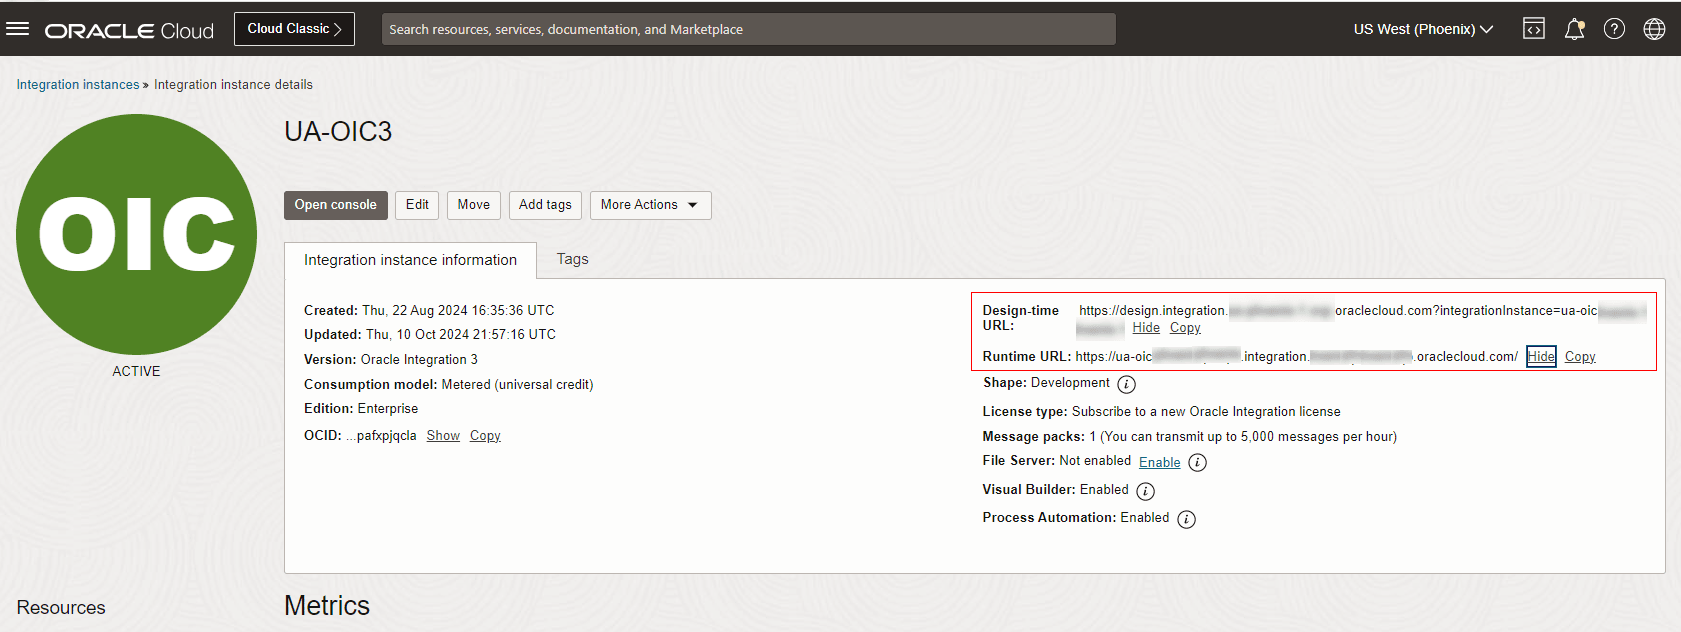Enable the File Server

tap(1160, 463)
